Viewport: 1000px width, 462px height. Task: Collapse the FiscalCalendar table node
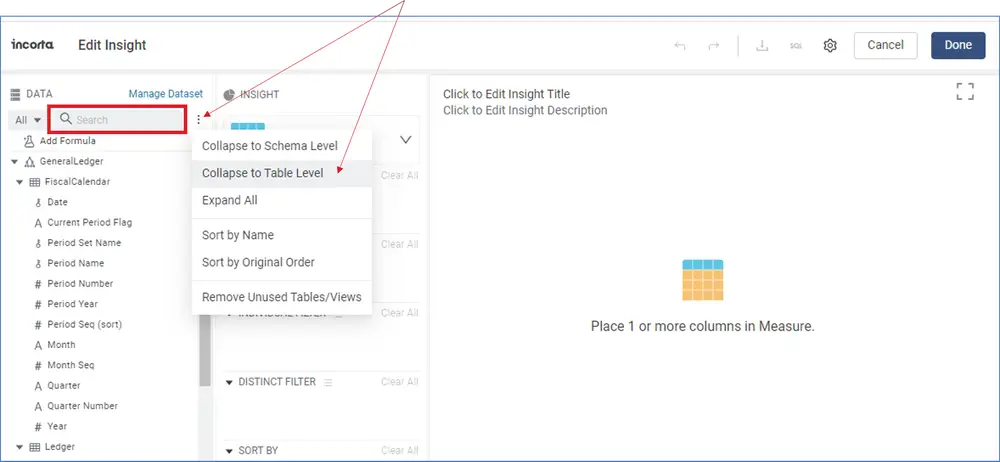point(20,183)
